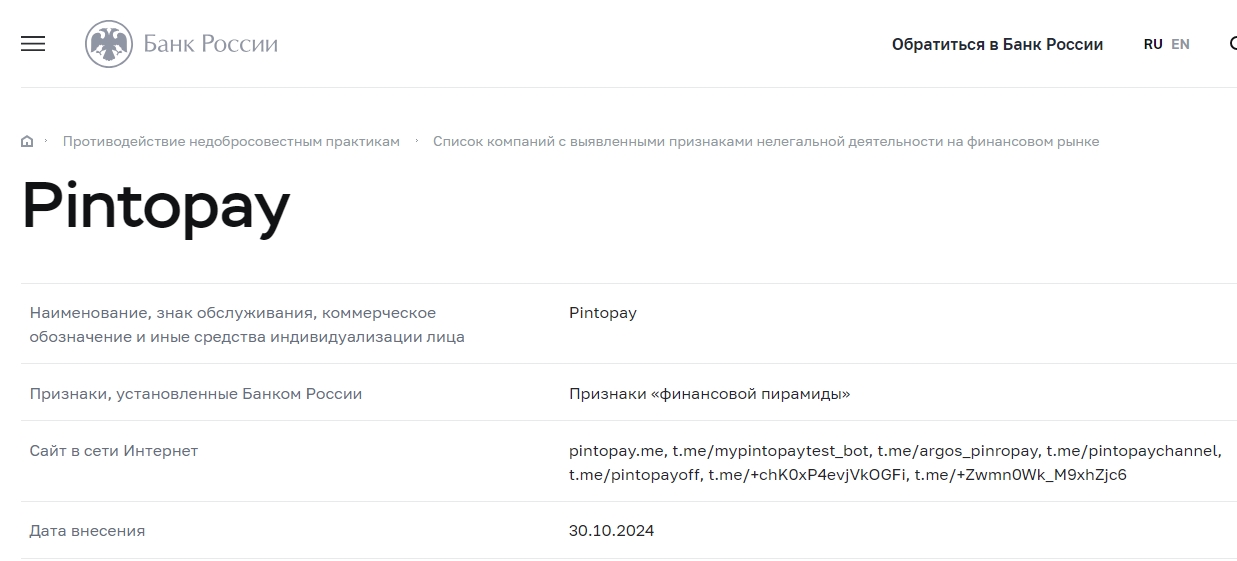The width and height of the screenshot is (1237, 561).
Task: Switch site language to EN
Action: point(1180,44)
